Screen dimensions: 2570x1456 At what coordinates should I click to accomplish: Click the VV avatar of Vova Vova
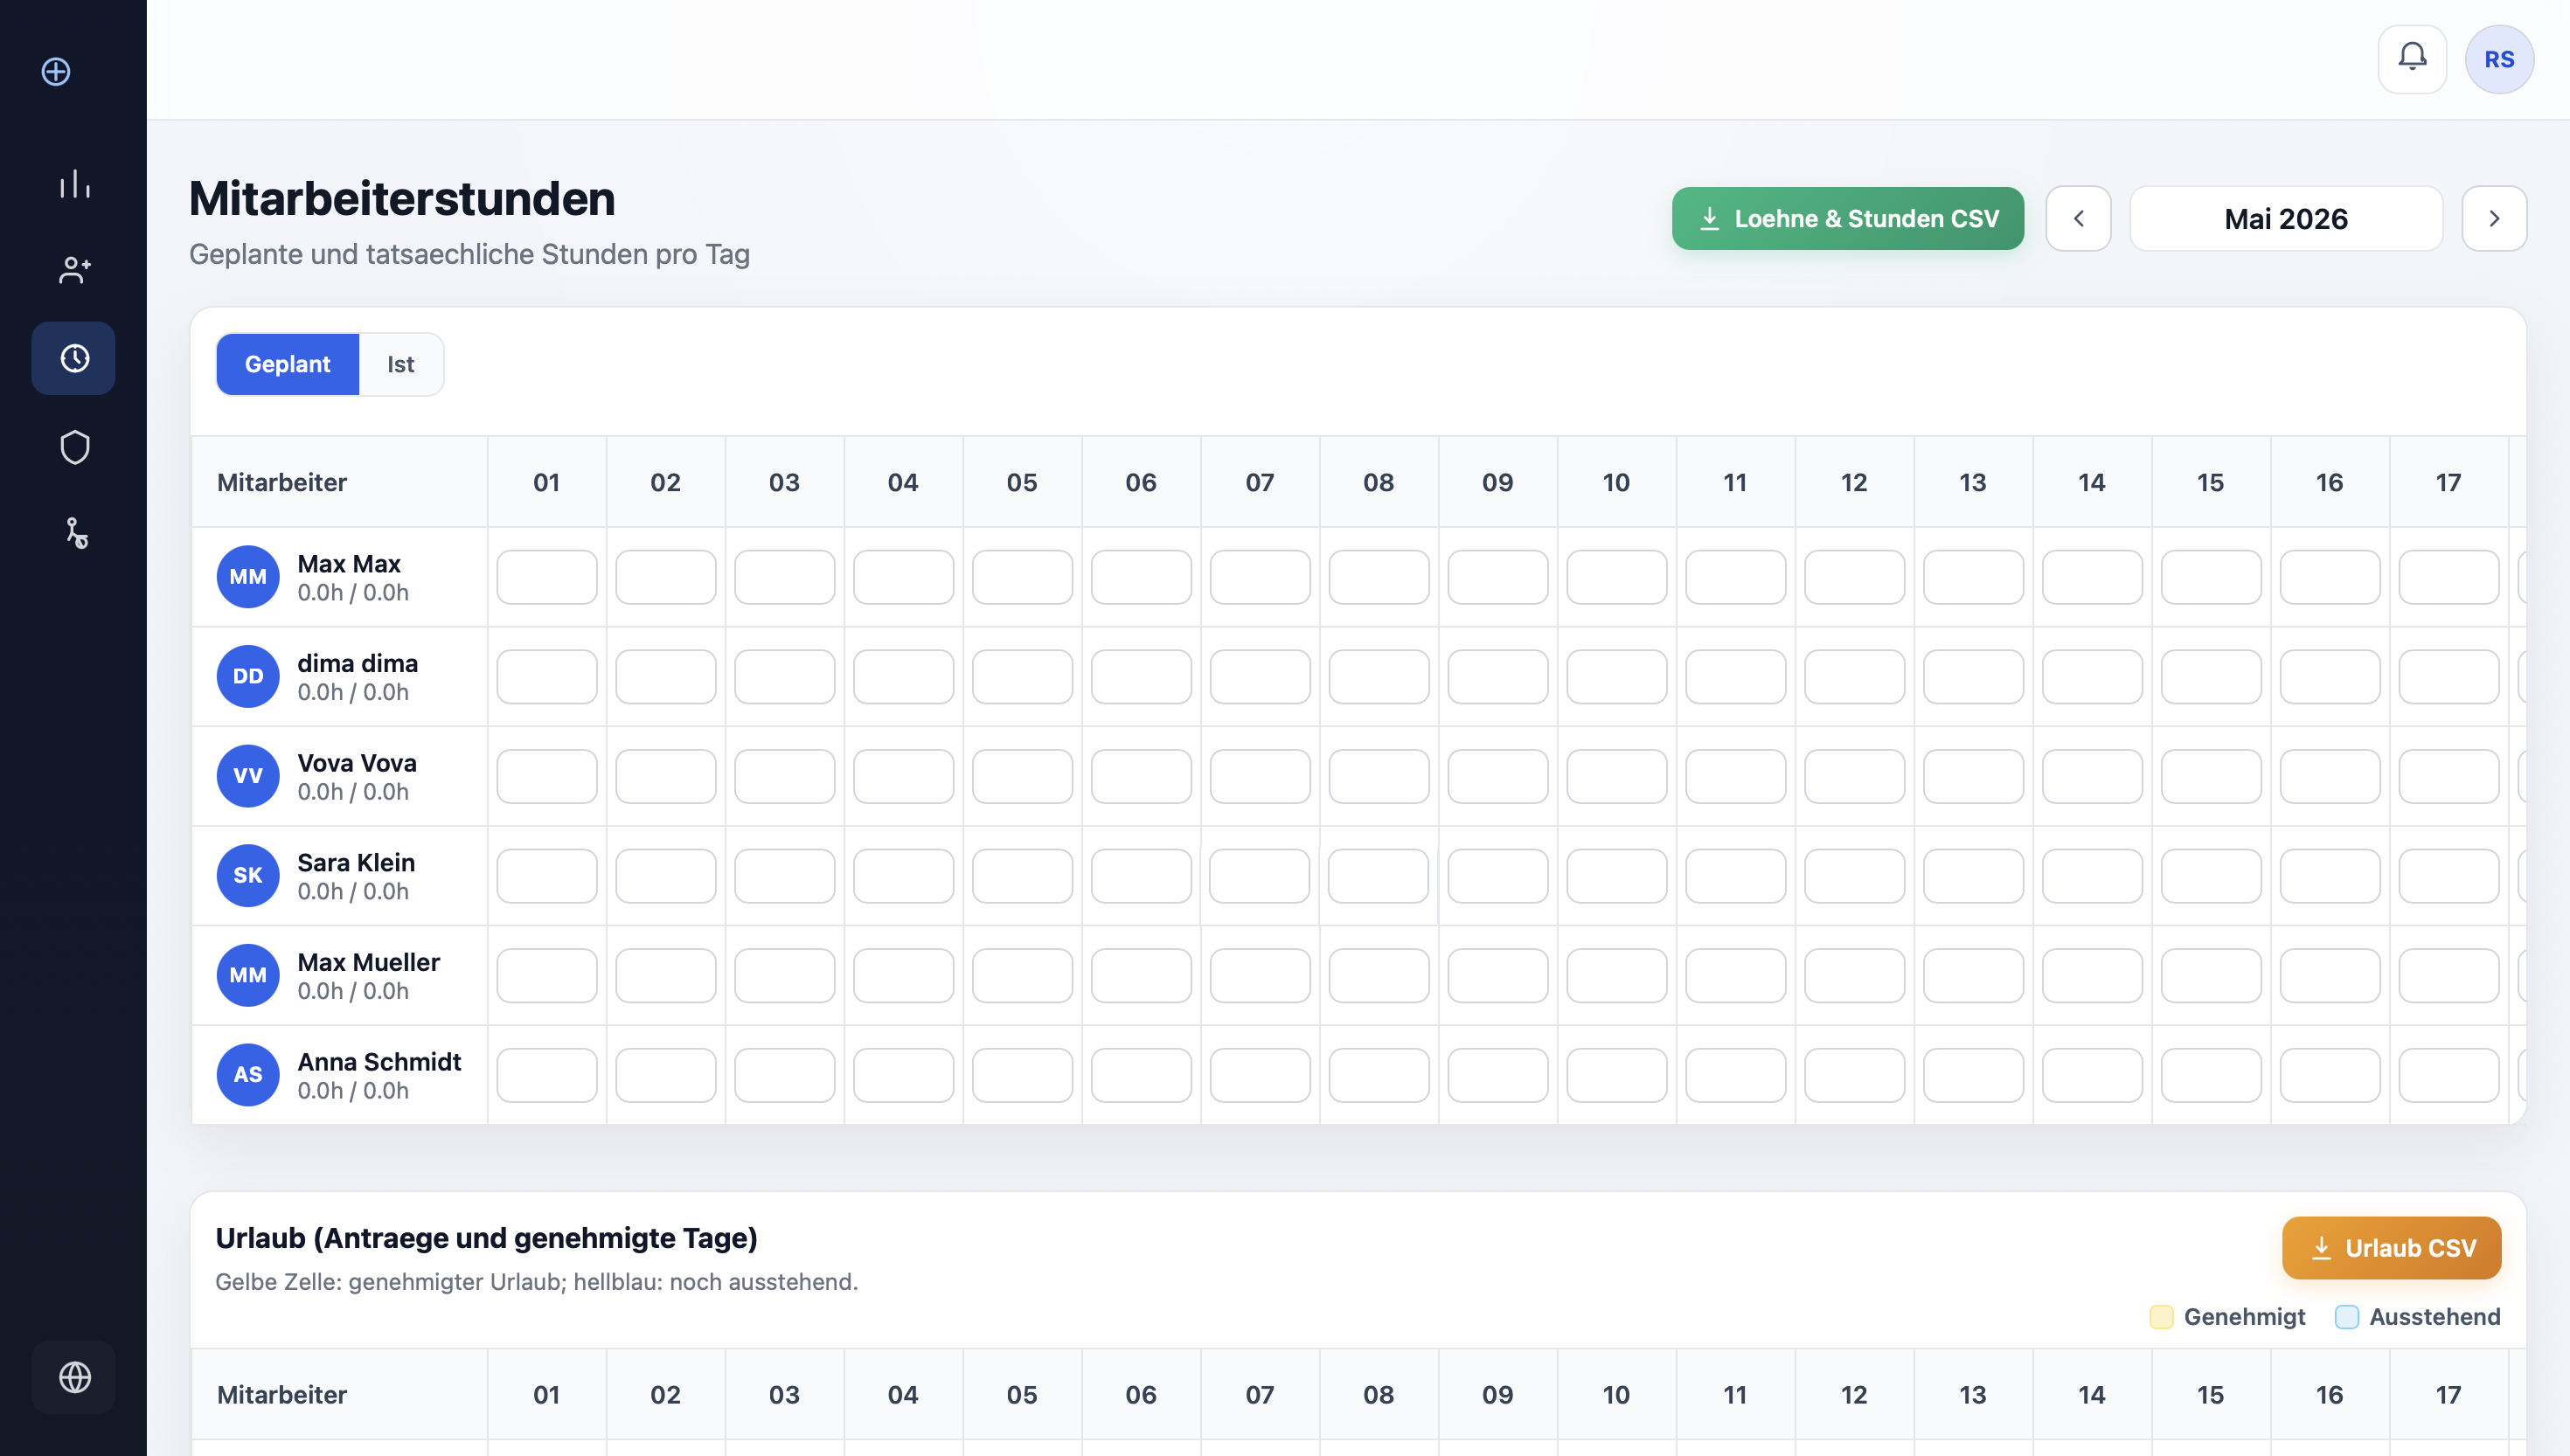pyautogui.click(x=248, y=776)
